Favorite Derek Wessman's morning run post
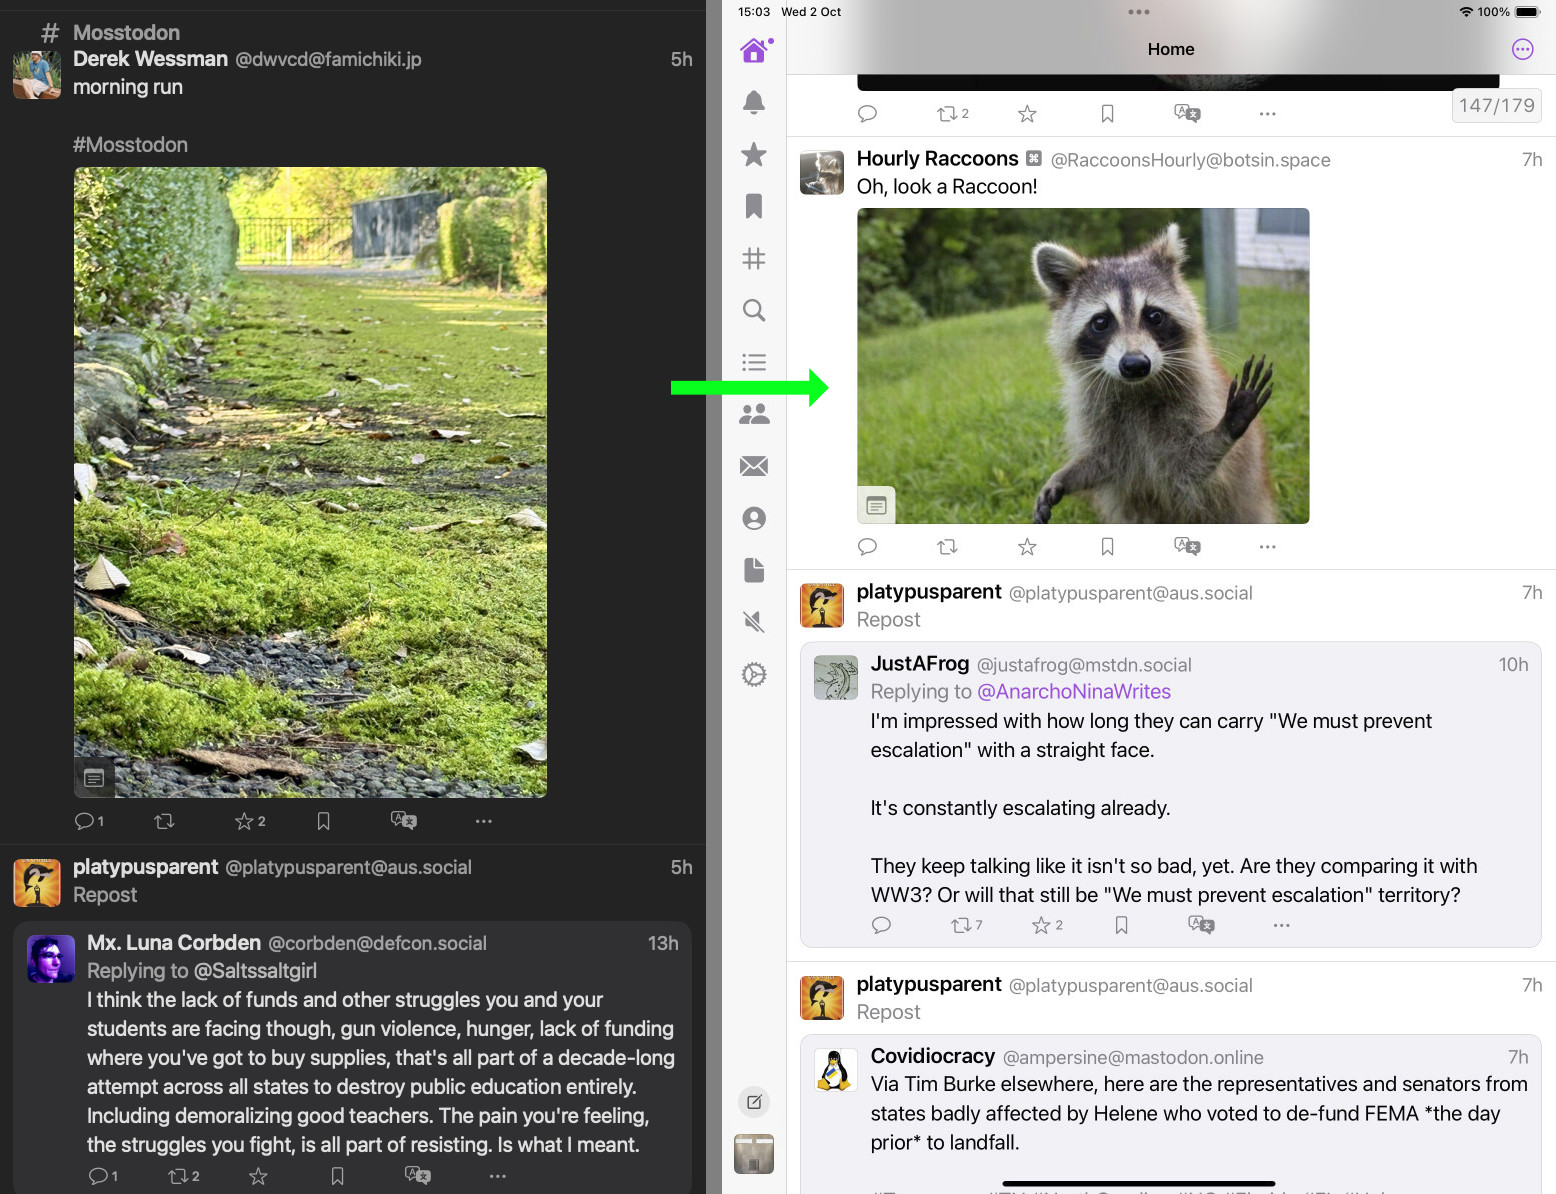The image size is (1556, 1194). pos(250,821)
